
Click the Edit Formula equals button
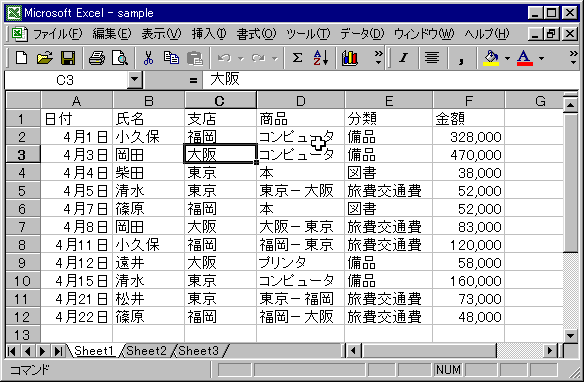point(193,80)
